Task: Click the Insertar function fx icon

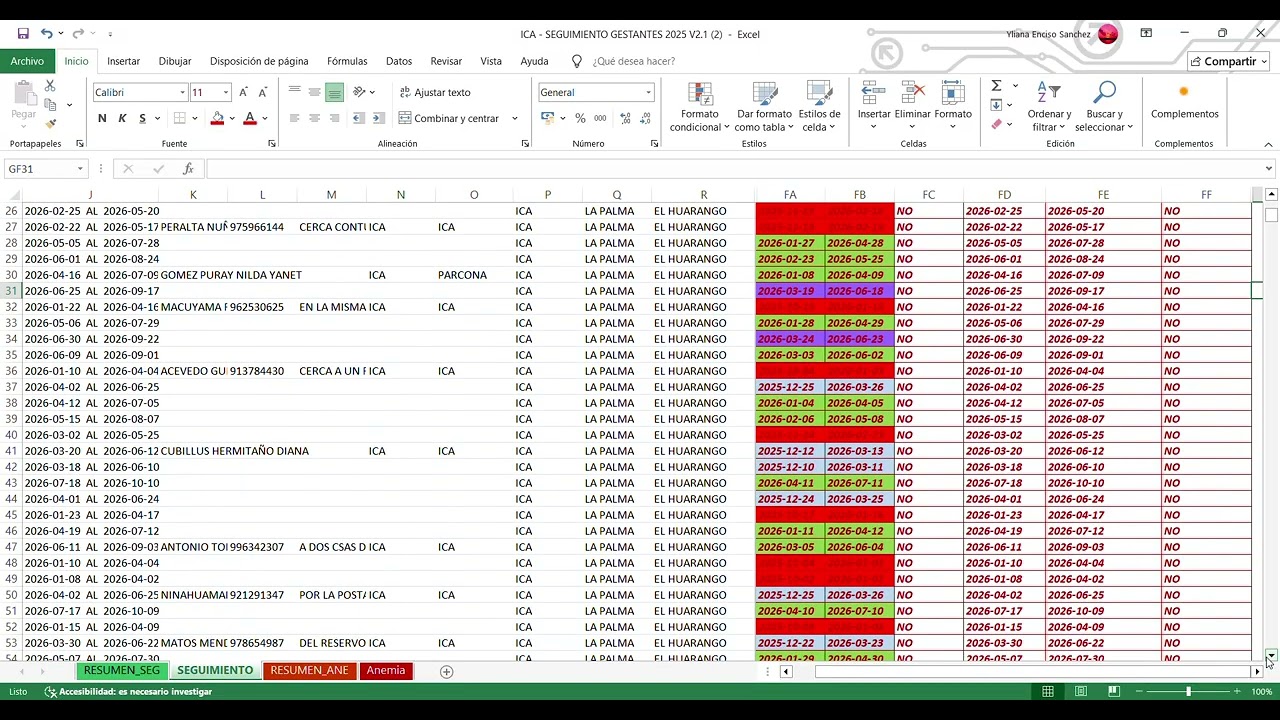Action: (187, 169)
